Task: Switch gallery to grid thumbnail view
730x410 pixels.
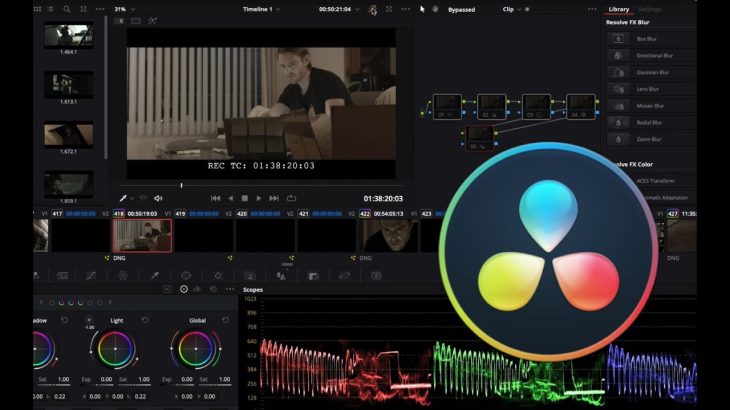Action: [x=37, y=9]
